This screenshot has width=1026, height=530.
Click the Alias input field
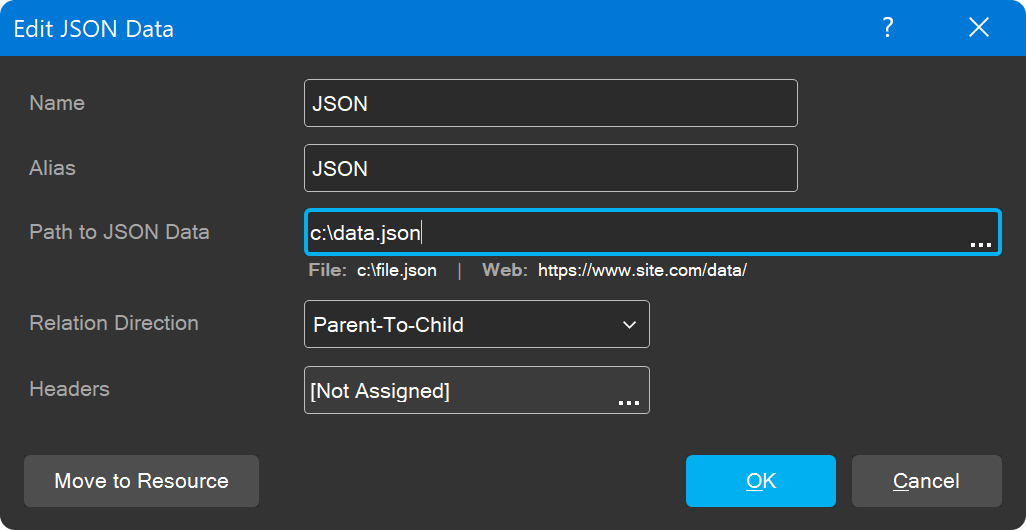pos(551,168)
